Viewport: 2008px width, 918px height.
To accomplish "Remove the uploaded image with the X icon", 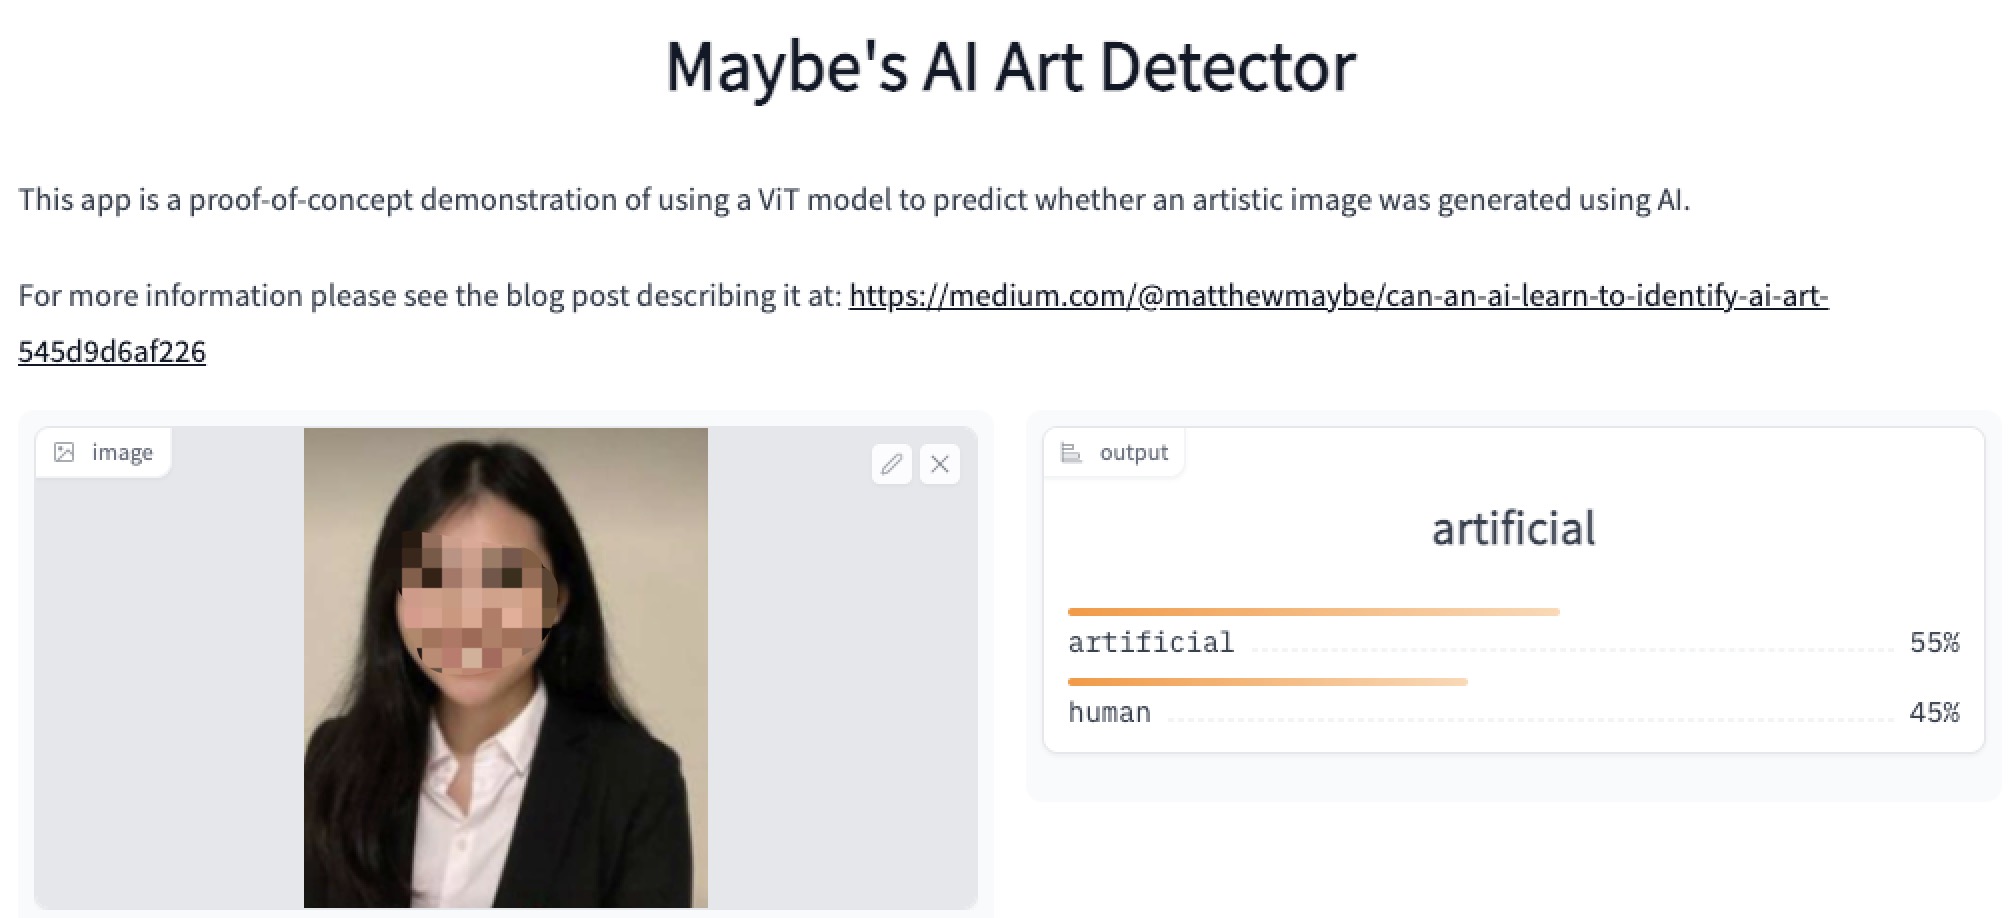I will [940, 464].
